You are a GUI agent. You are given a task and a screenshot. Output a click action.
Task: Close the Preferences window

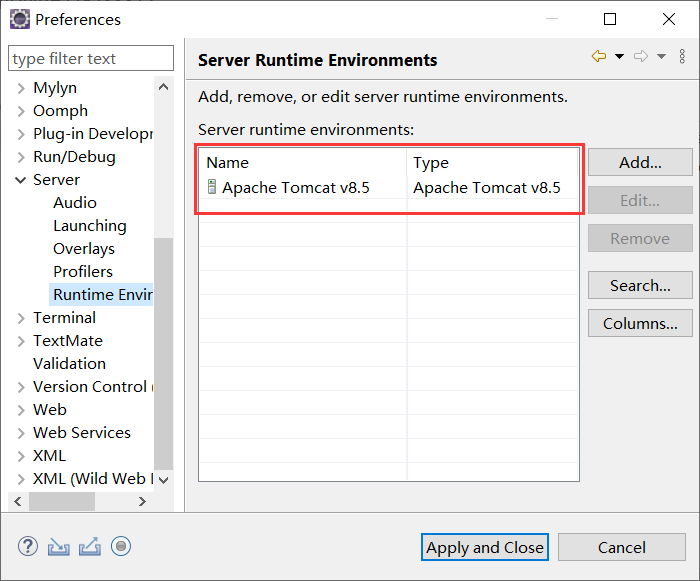pyautogui.click(x=669, y=19)
